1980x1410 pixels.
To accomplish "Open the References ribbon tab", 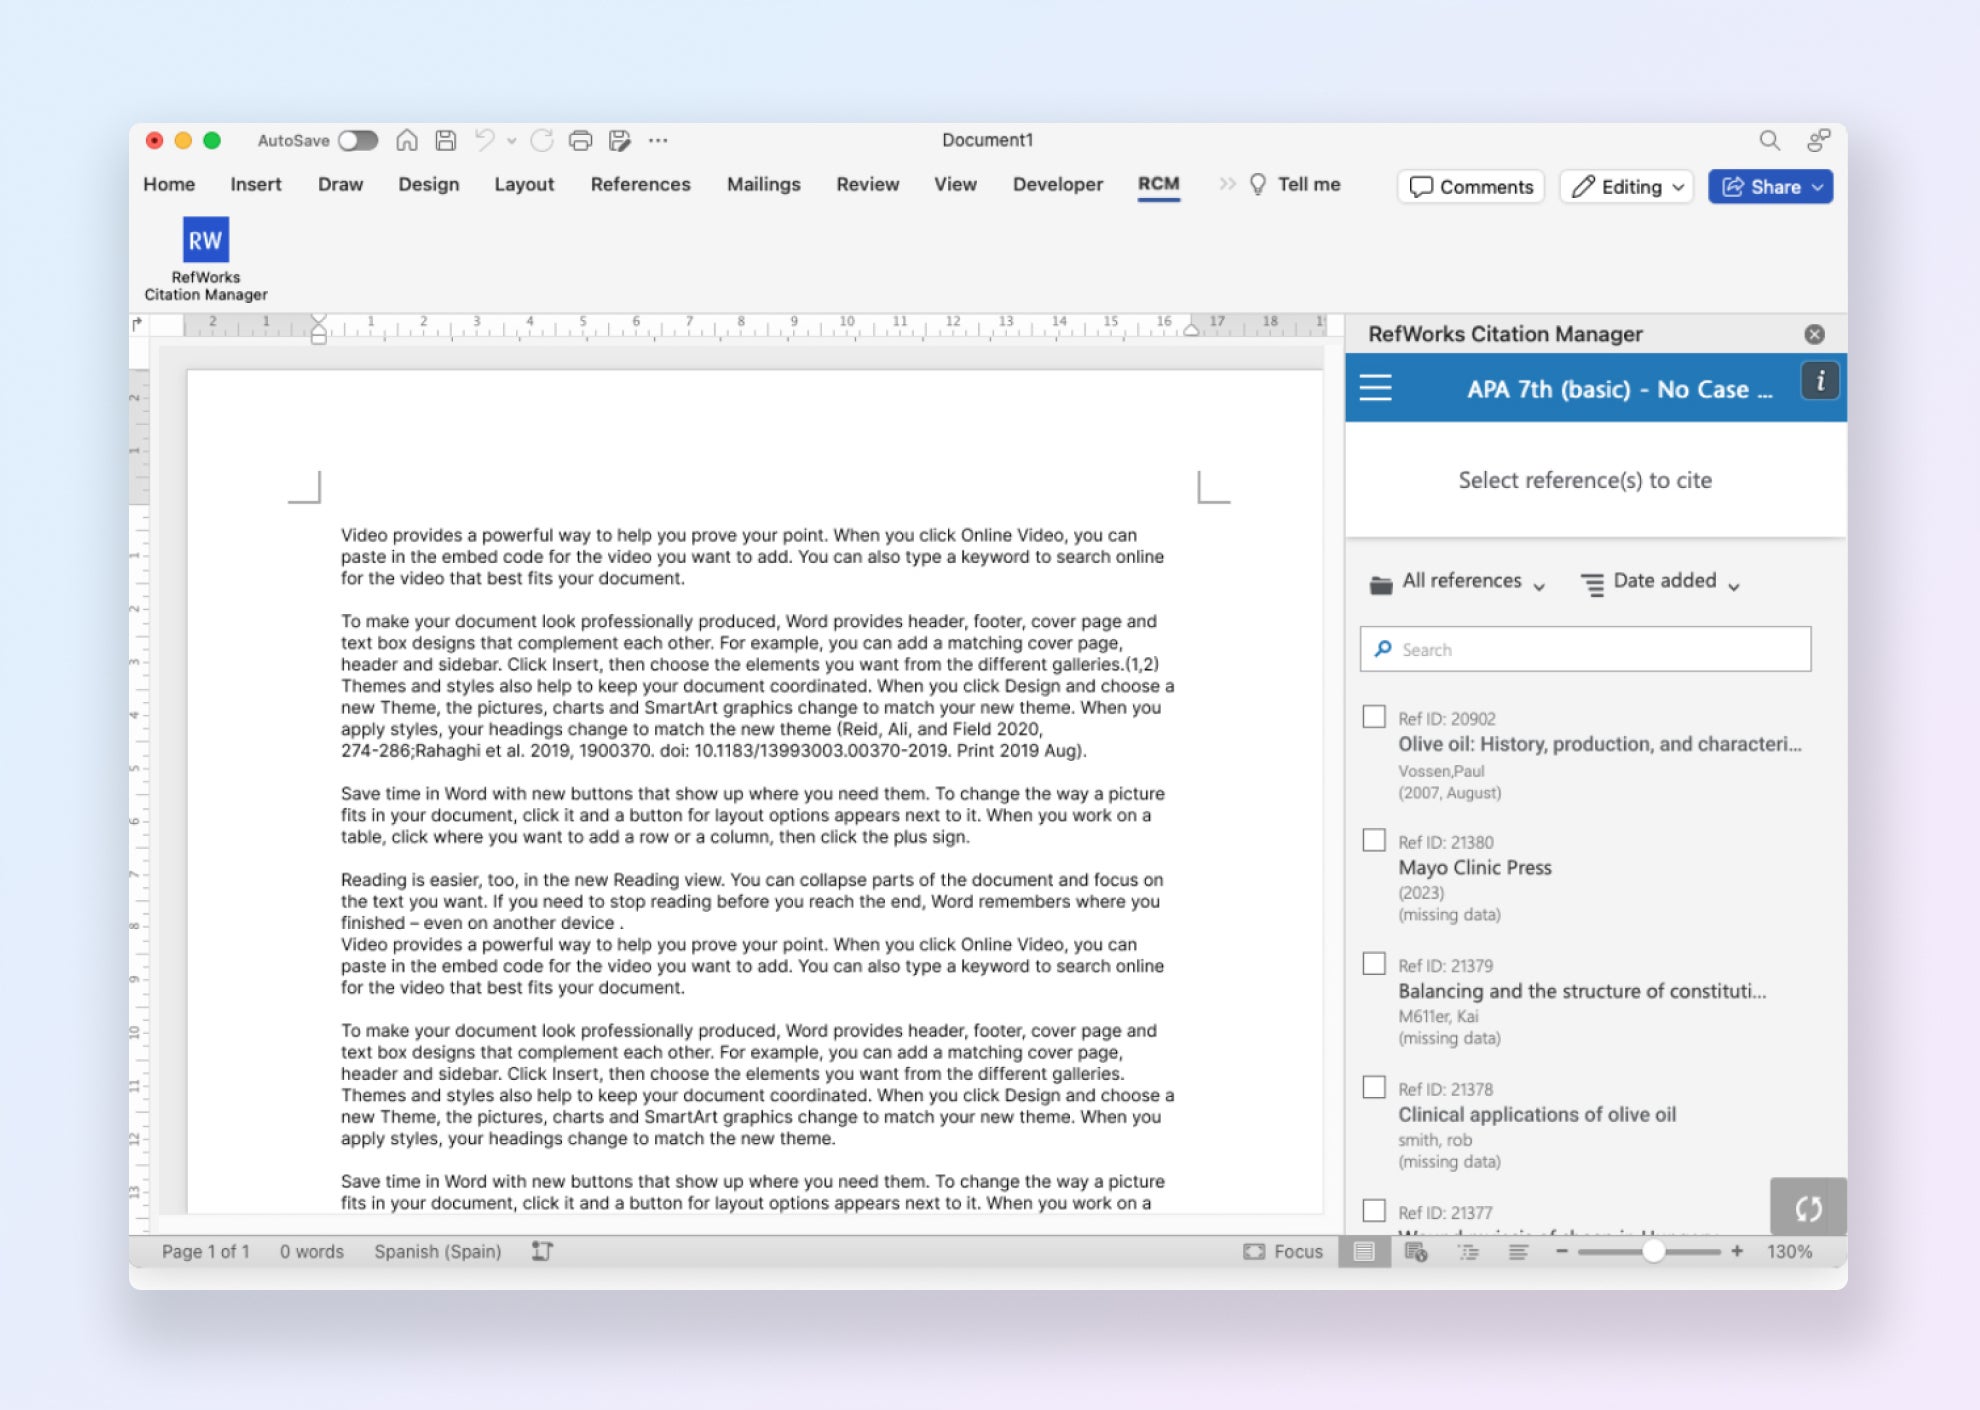I will click(640, 184).
